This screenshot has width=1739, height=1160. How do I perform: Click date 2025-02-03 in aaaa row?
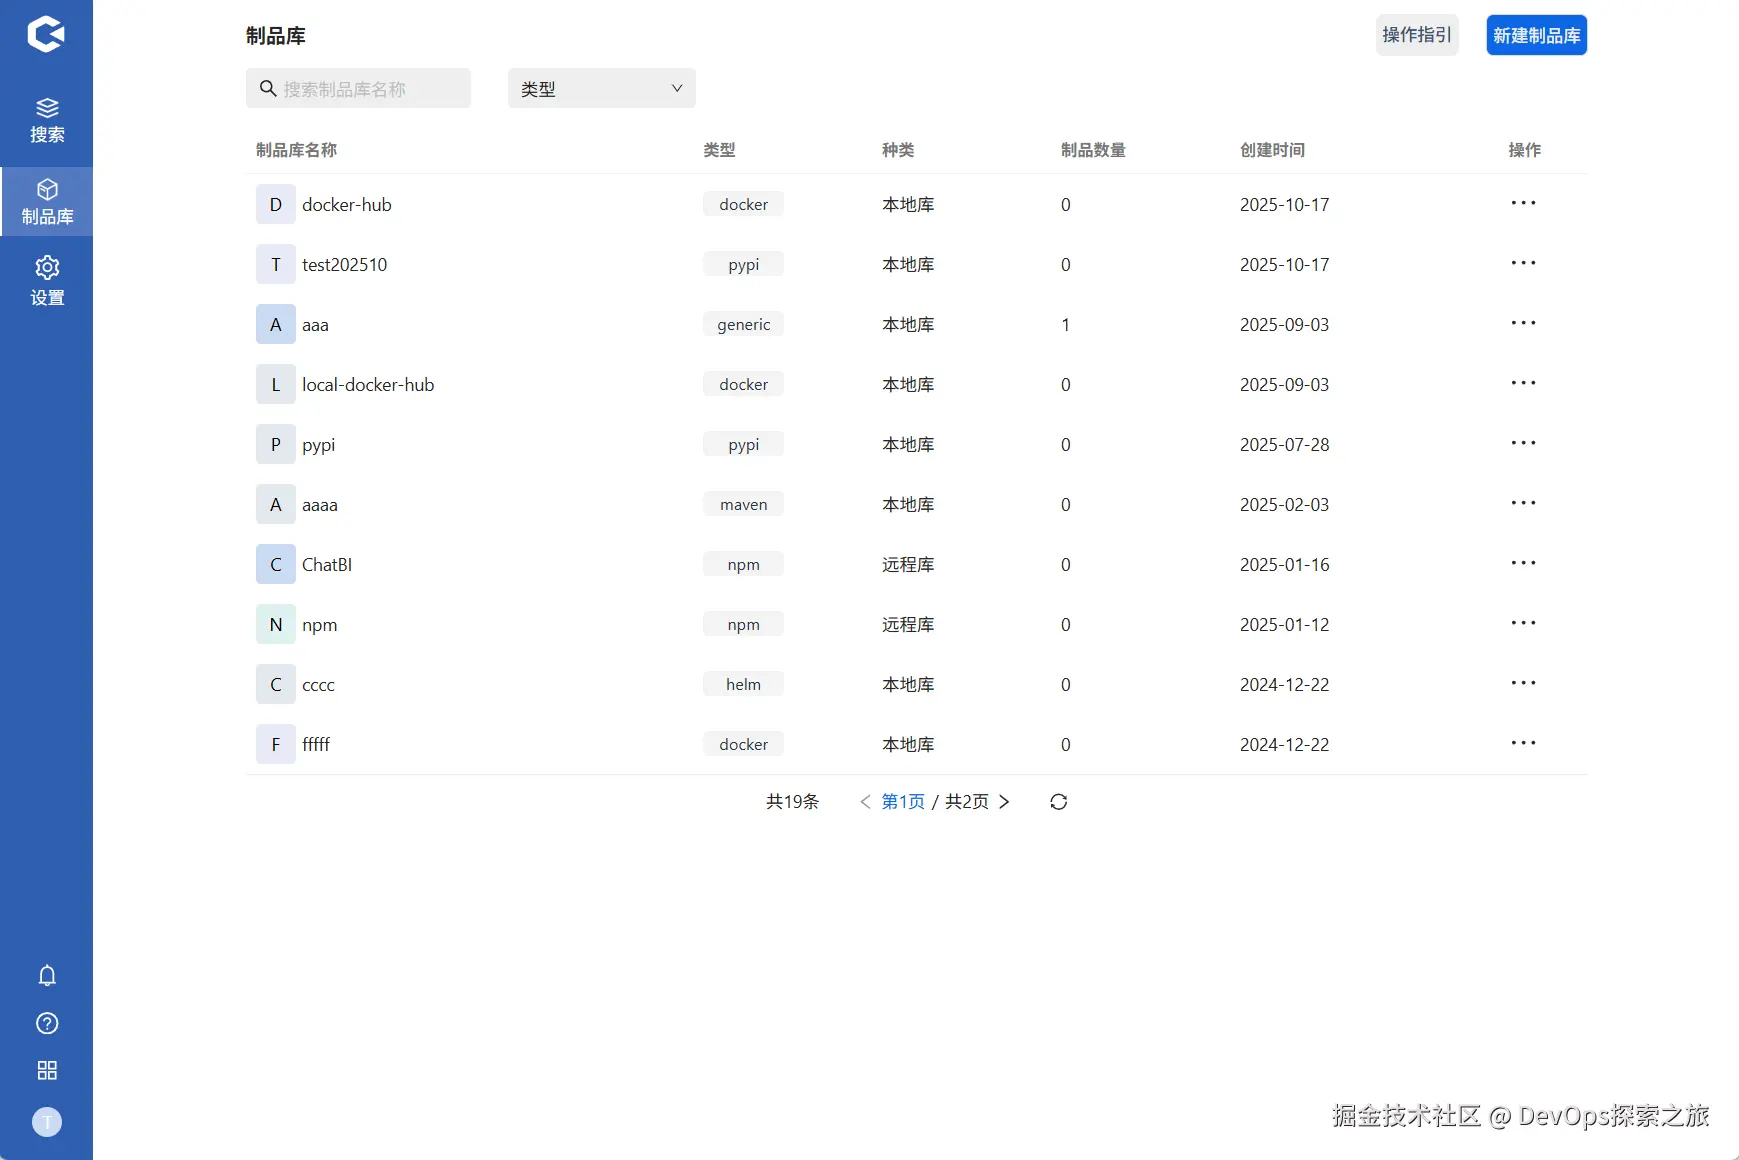(1285, 504)
